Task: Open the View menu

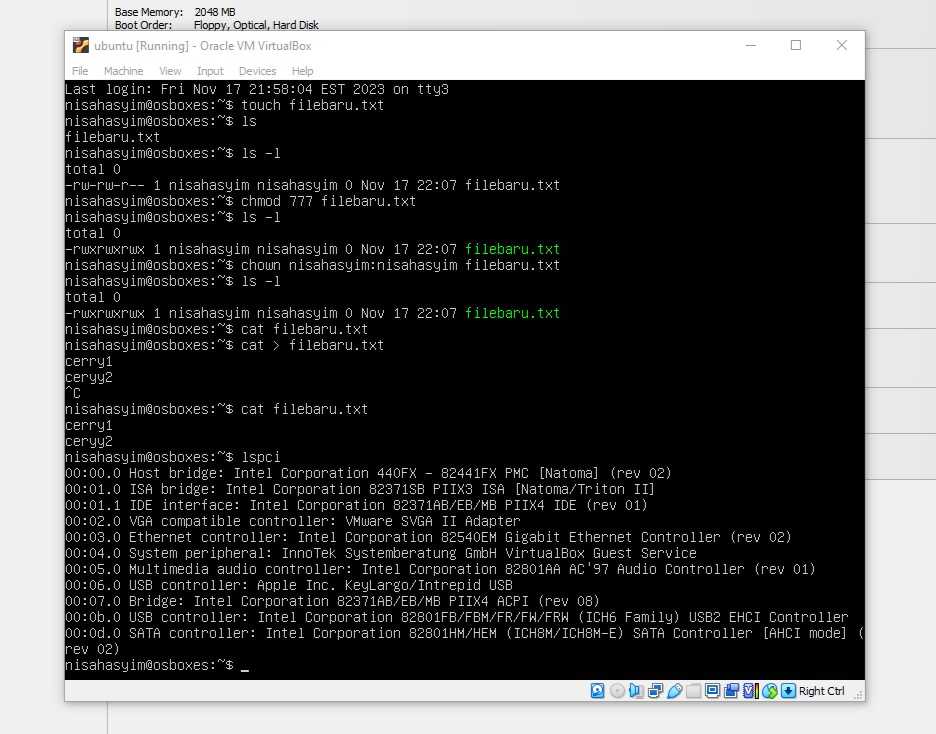Action: tap(170, 71)
